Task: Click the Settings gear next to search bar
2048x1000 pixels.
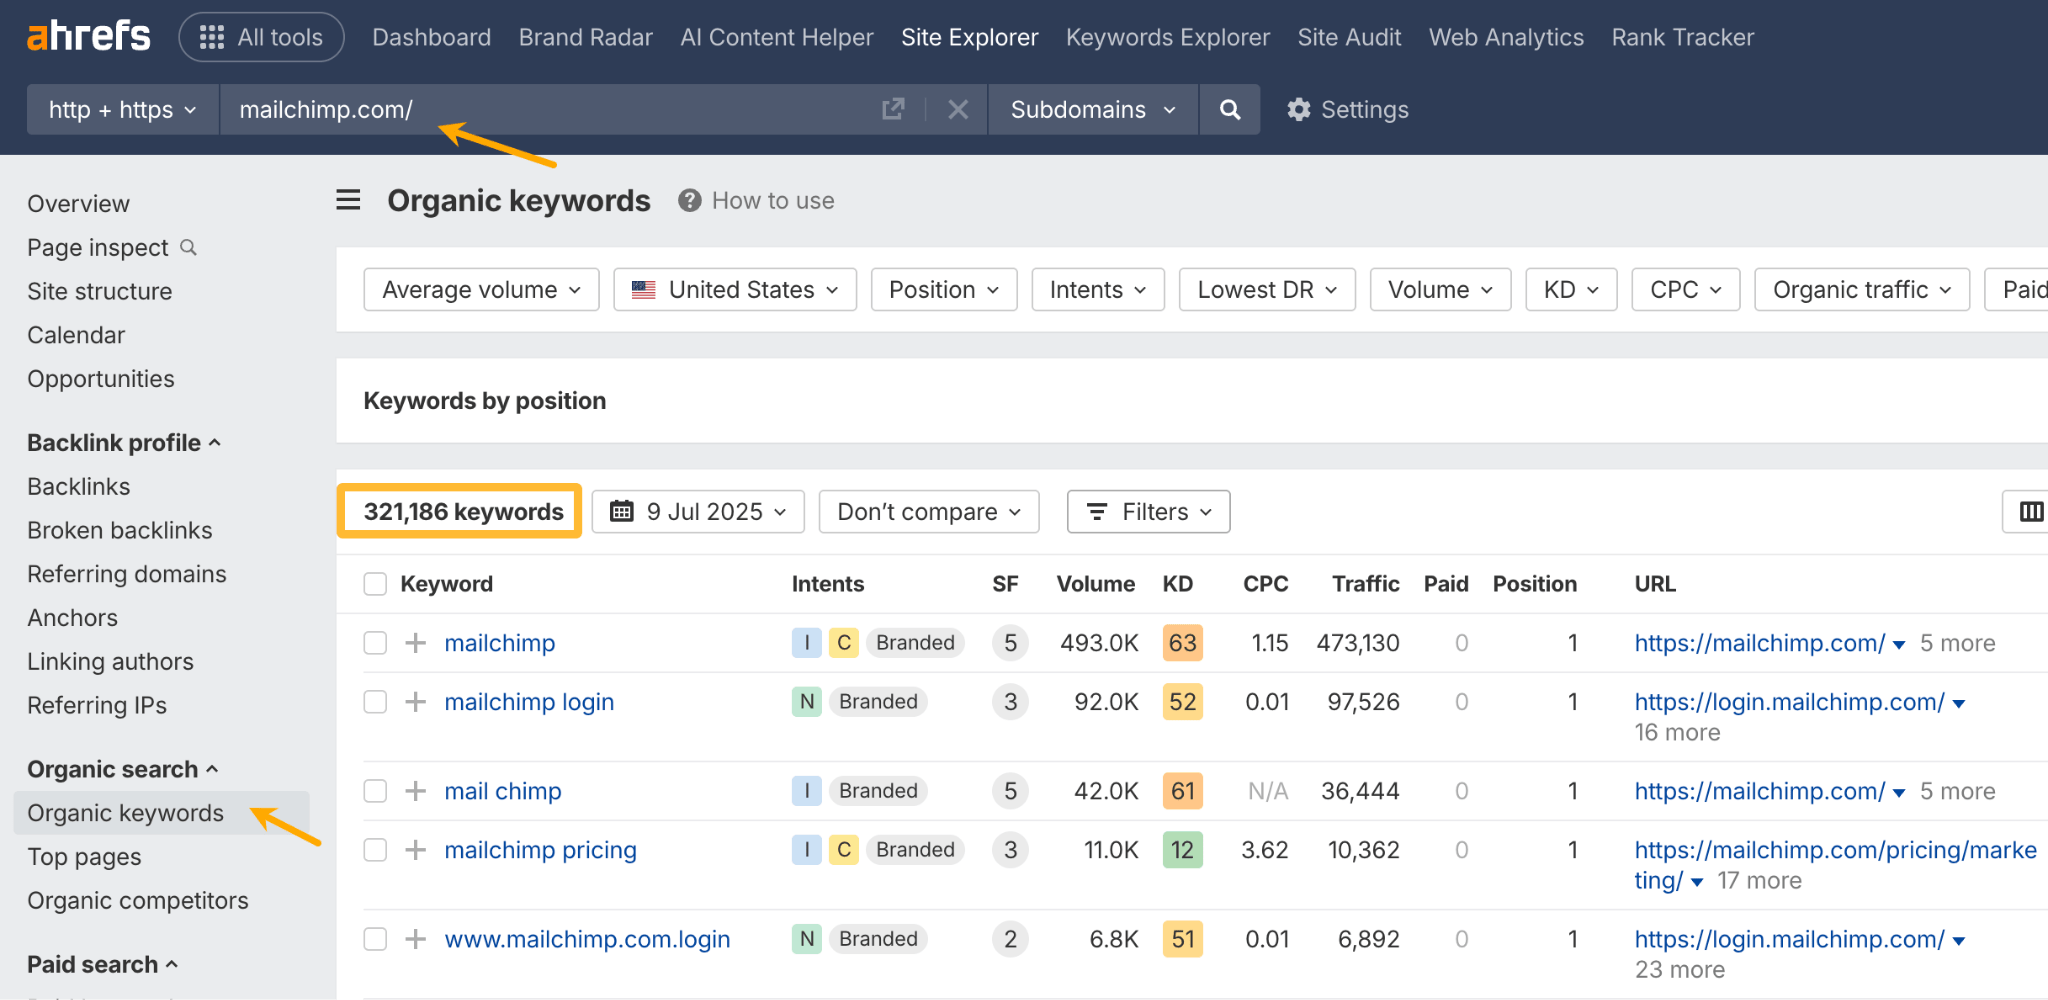Action: 1298,109
